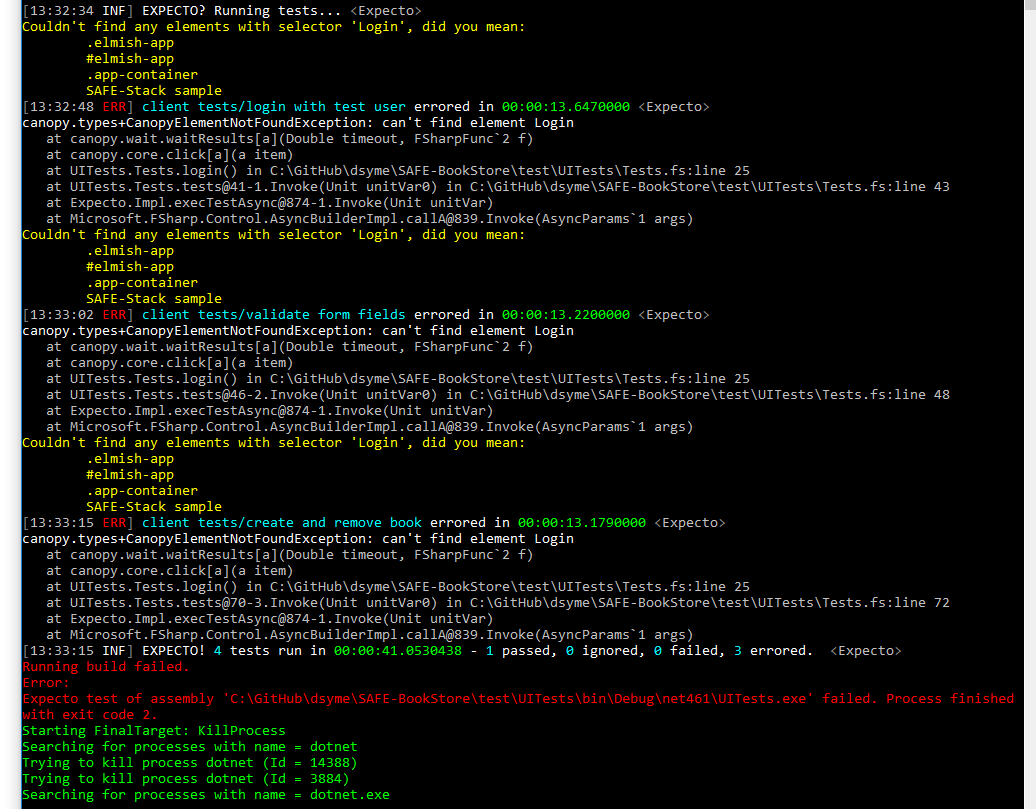Click the '3 errored.' result text

point(774,651)
